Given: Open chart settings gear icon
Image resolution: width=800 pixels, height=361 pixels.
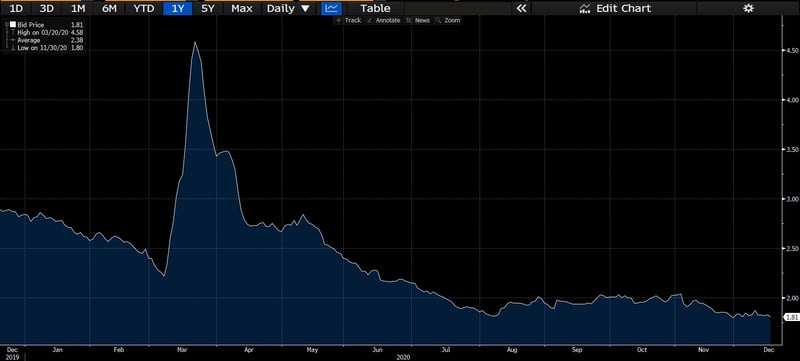Looking at the screenshot, I should pos(748,8).
